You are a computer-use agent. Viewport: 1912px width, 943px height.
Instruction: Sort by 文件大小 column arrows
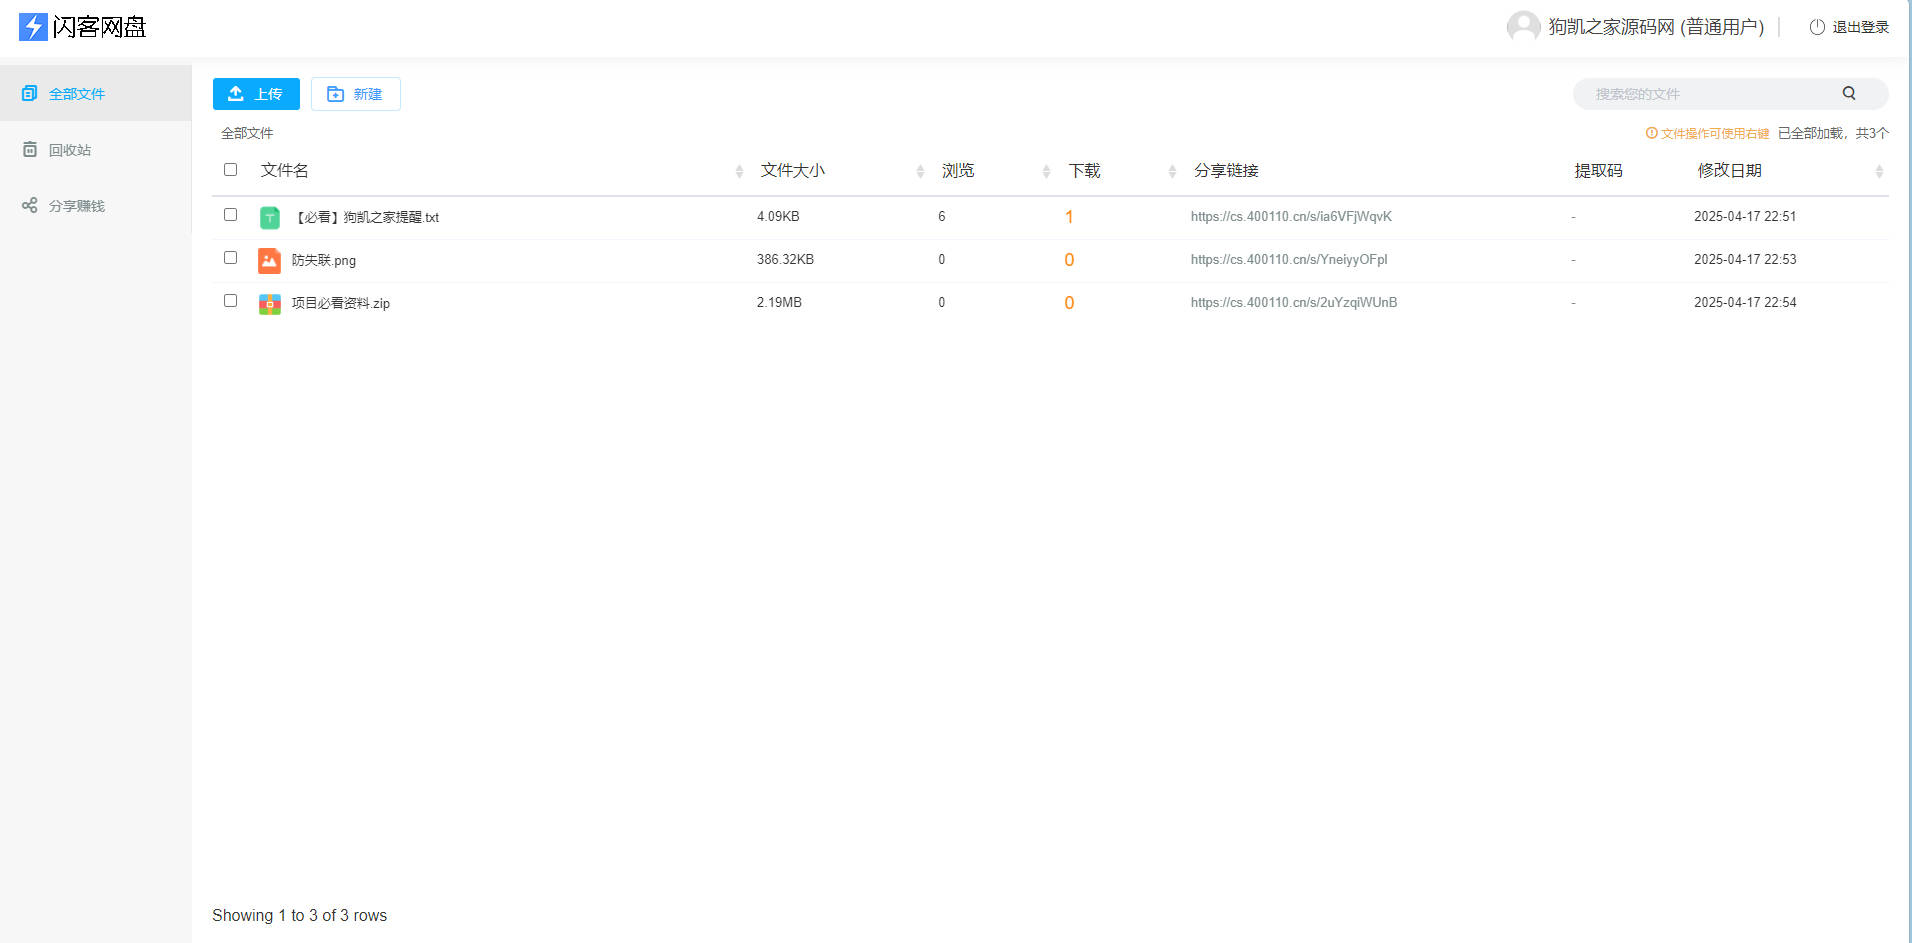coord(920,171)
